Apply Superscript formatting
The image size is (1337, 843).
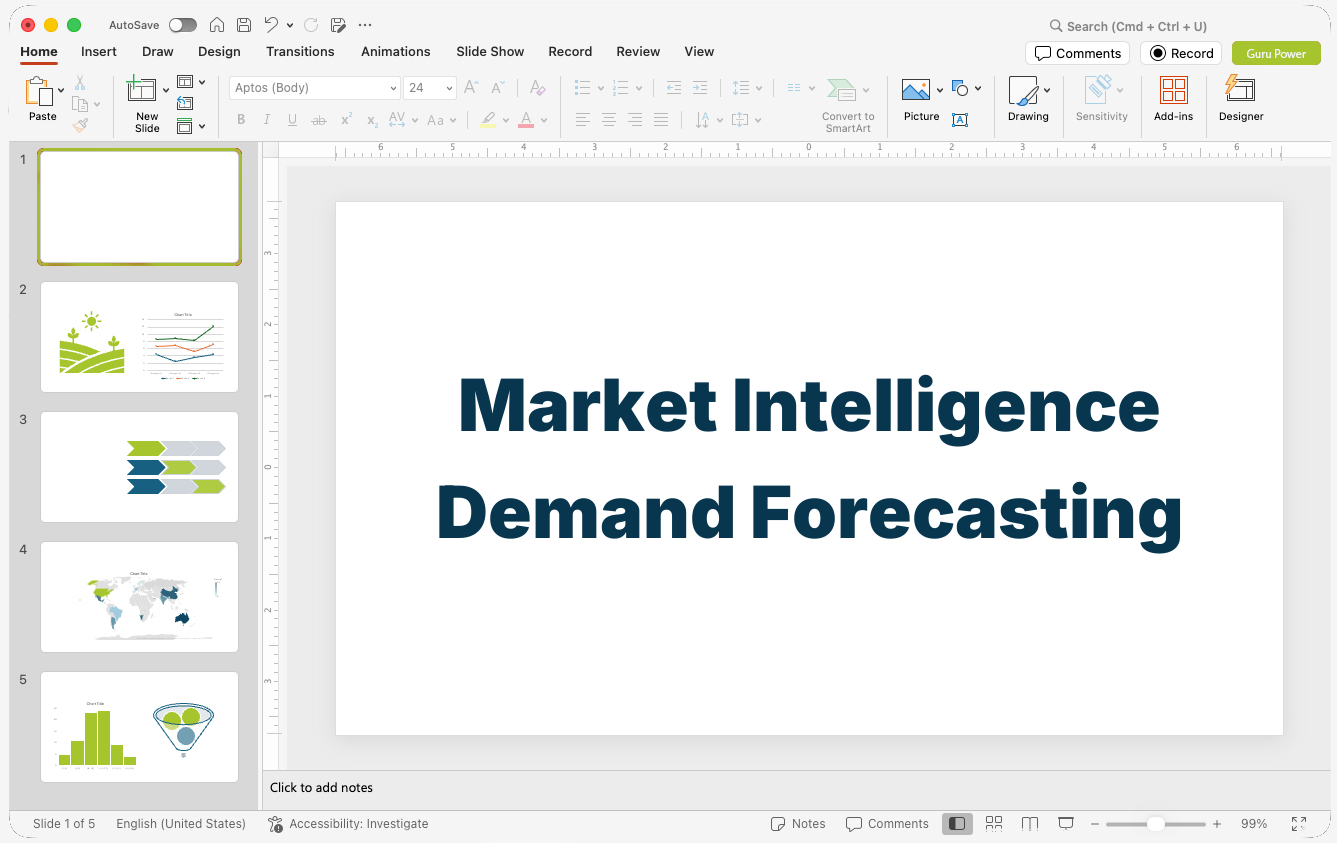click(346, 120)
